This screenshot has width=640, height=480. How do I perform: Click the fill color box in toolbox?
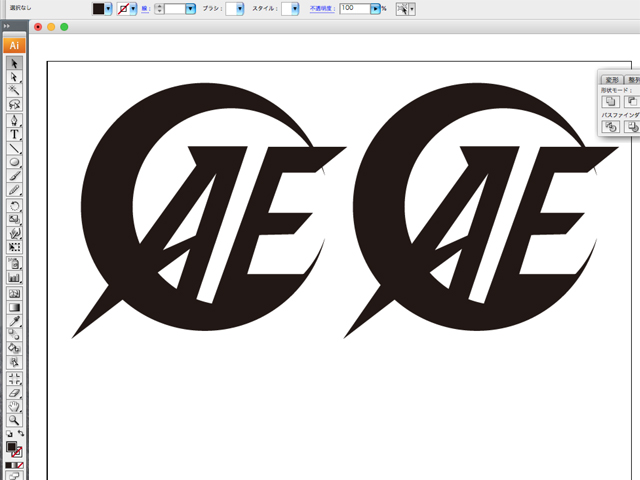tap(11, 447)
